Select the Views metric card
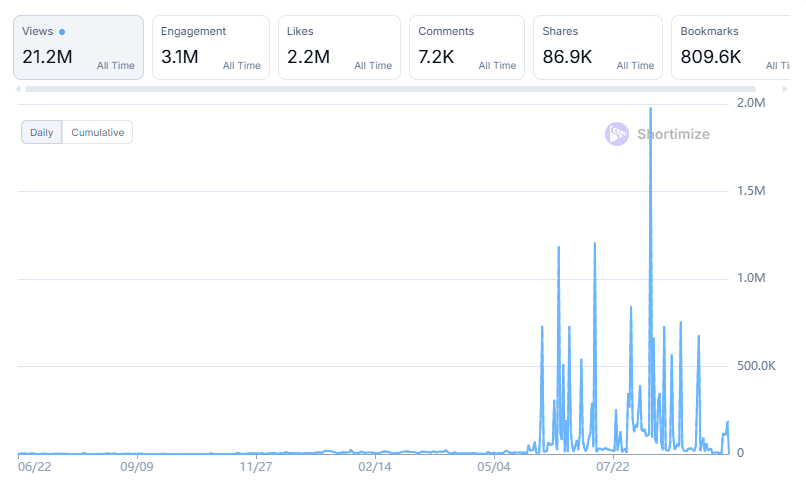 [78, 47]
